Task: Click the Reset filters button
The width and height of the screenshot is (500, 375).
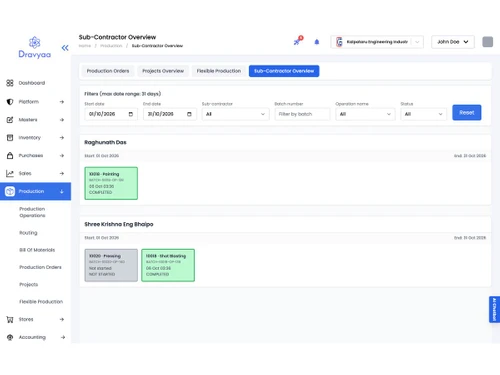Action: tap(467, 113)
